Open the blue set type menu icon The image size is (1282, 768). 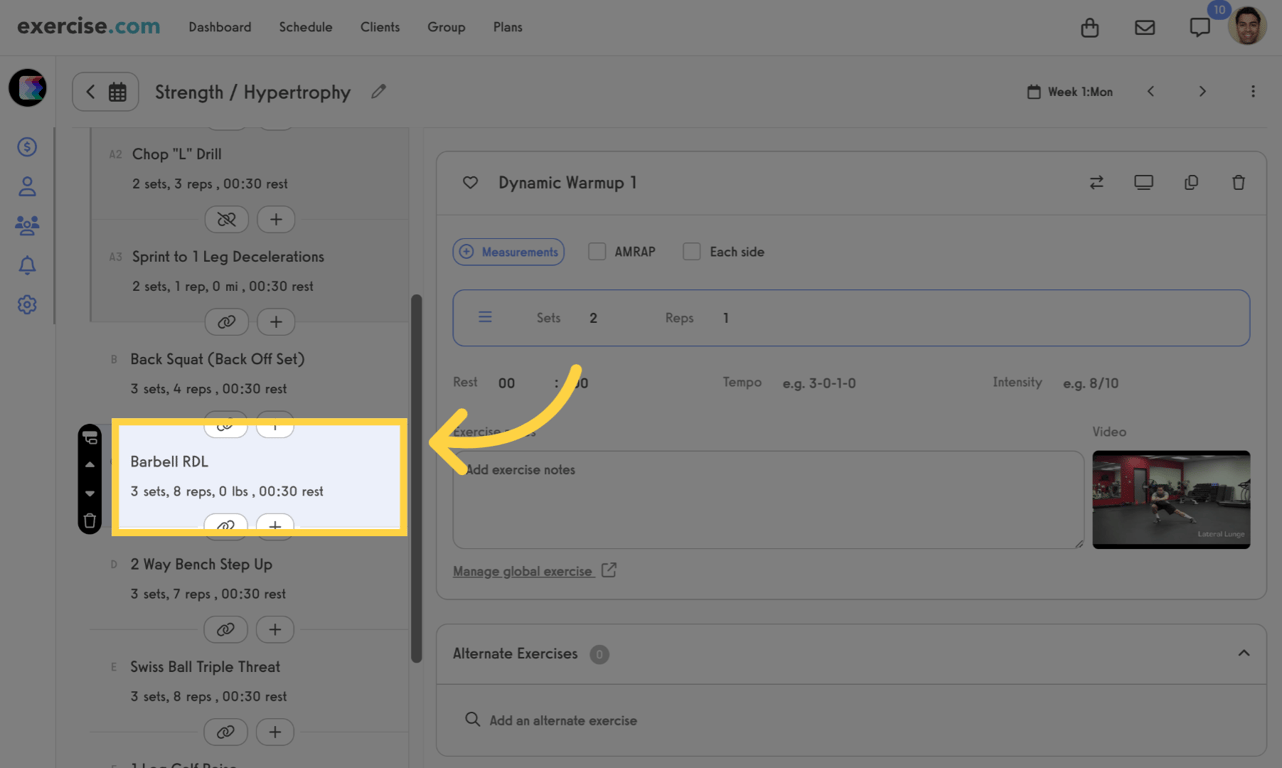pos(485,316)
